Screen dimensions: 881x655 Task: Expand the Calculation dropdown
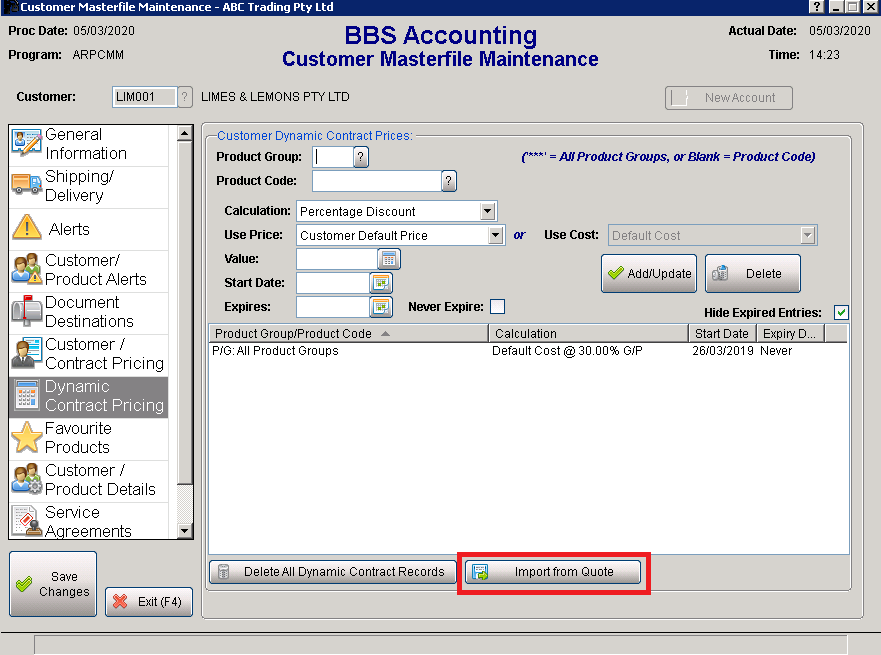coord(487,211)
